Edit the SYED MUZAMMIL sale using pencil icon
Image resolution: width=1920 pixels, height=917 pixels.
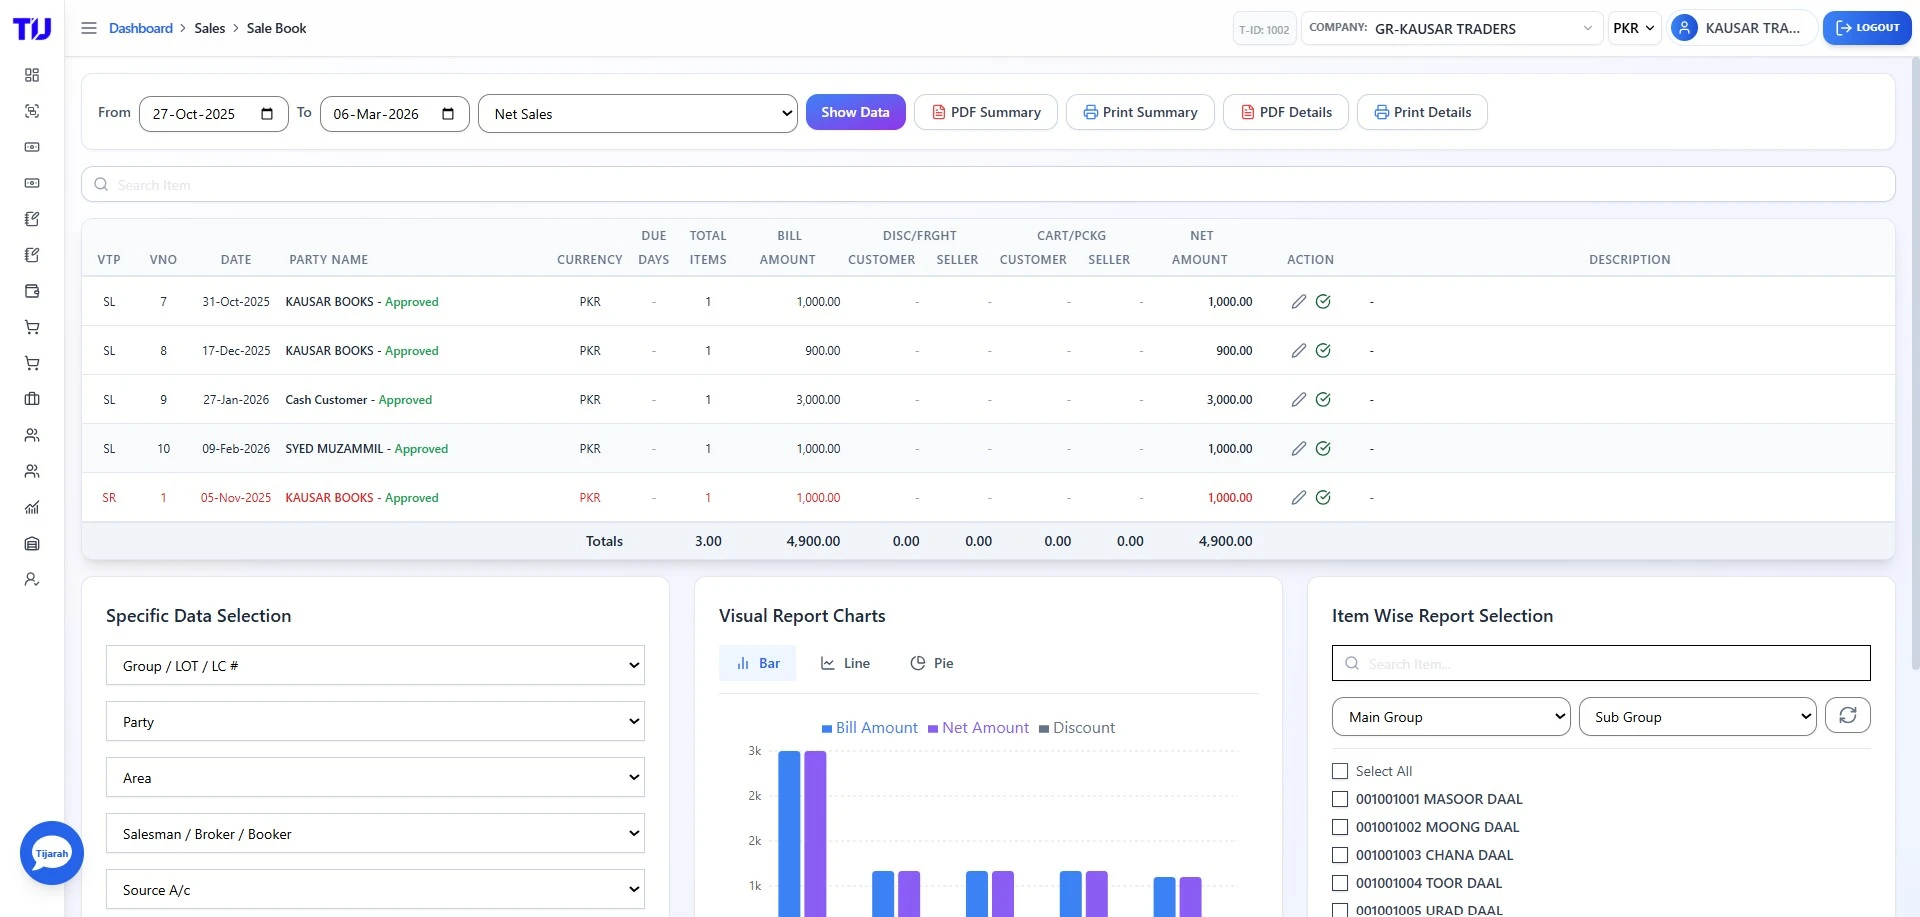point(1298,448)
